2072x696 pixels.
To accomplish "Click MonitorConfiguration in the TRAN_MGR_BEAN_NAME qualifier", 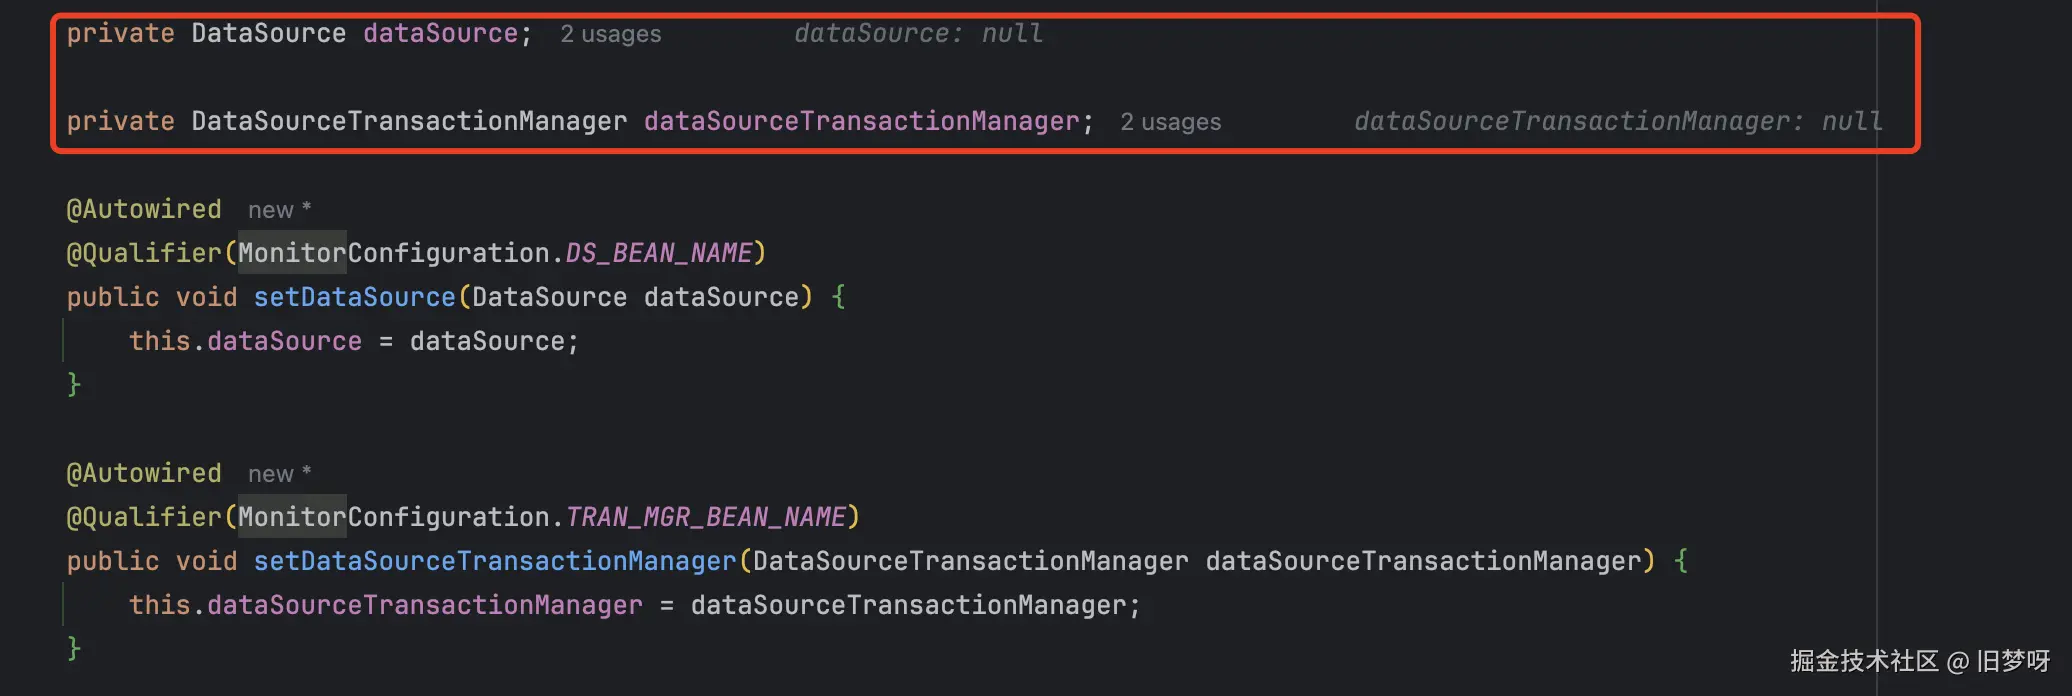I will 393,517.
